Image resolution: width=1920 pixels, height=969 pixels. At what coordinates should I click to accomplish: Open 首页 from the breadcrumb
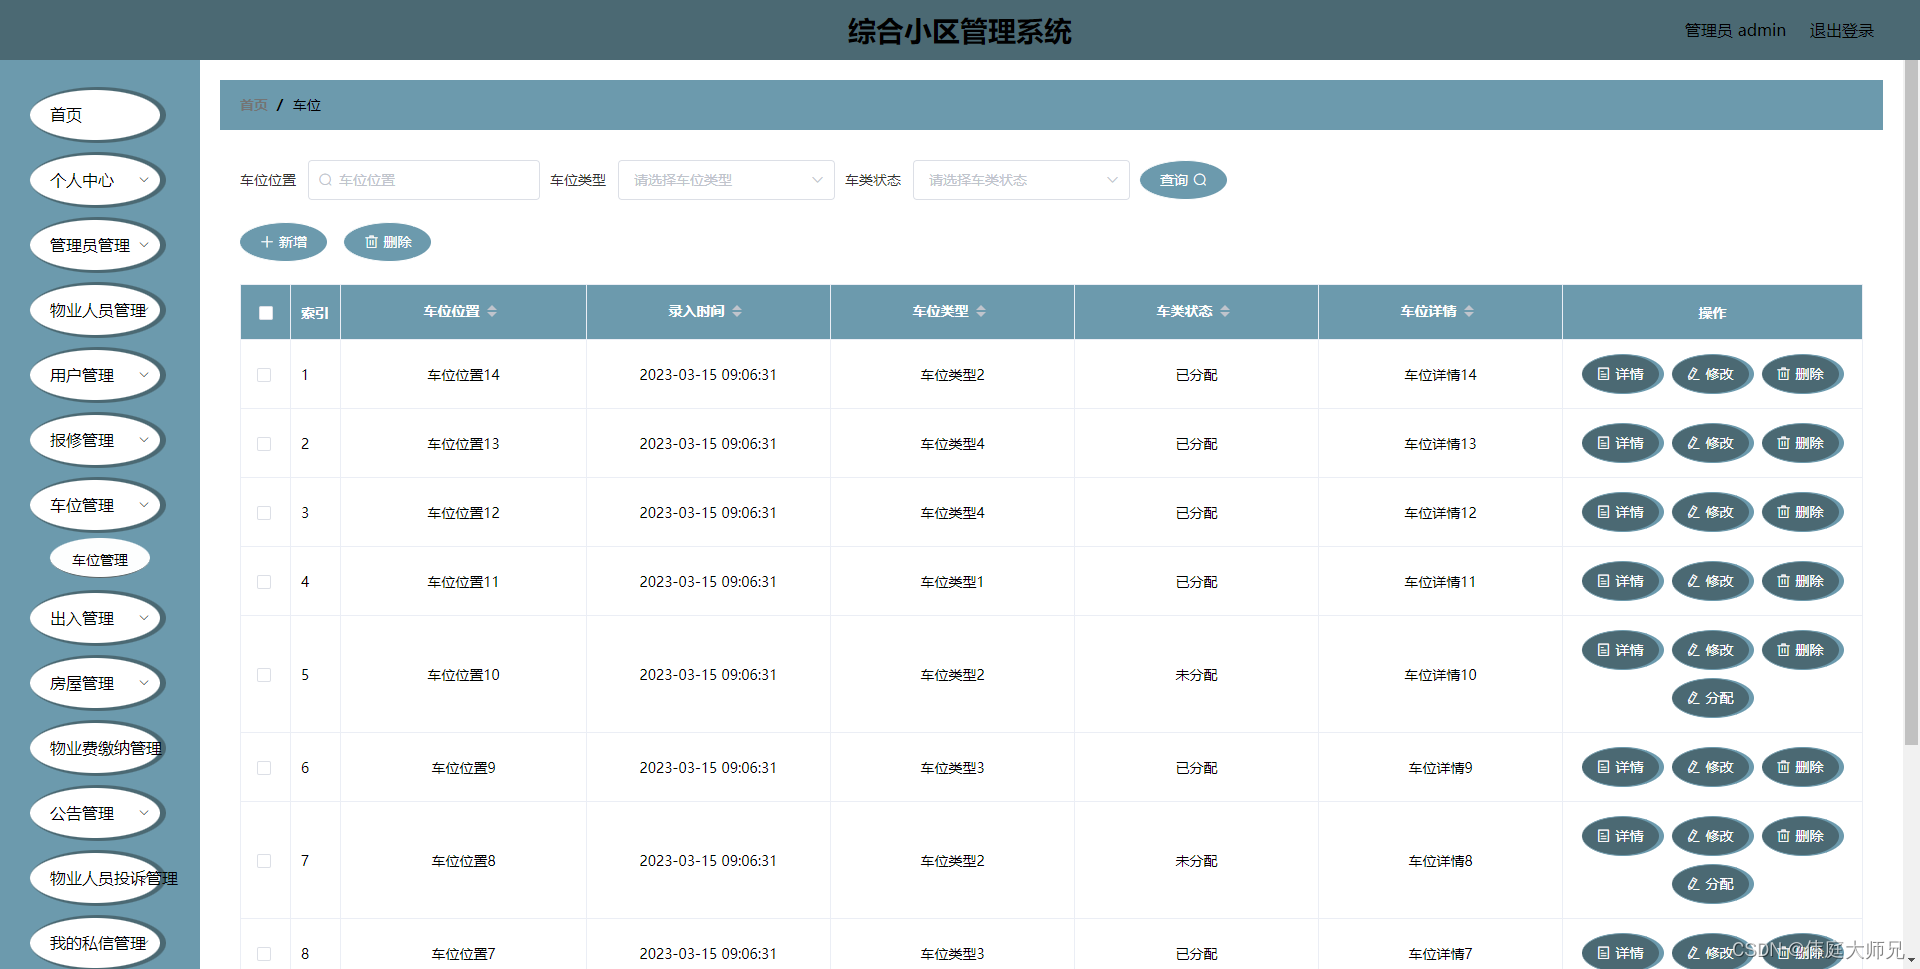[253, 105]
